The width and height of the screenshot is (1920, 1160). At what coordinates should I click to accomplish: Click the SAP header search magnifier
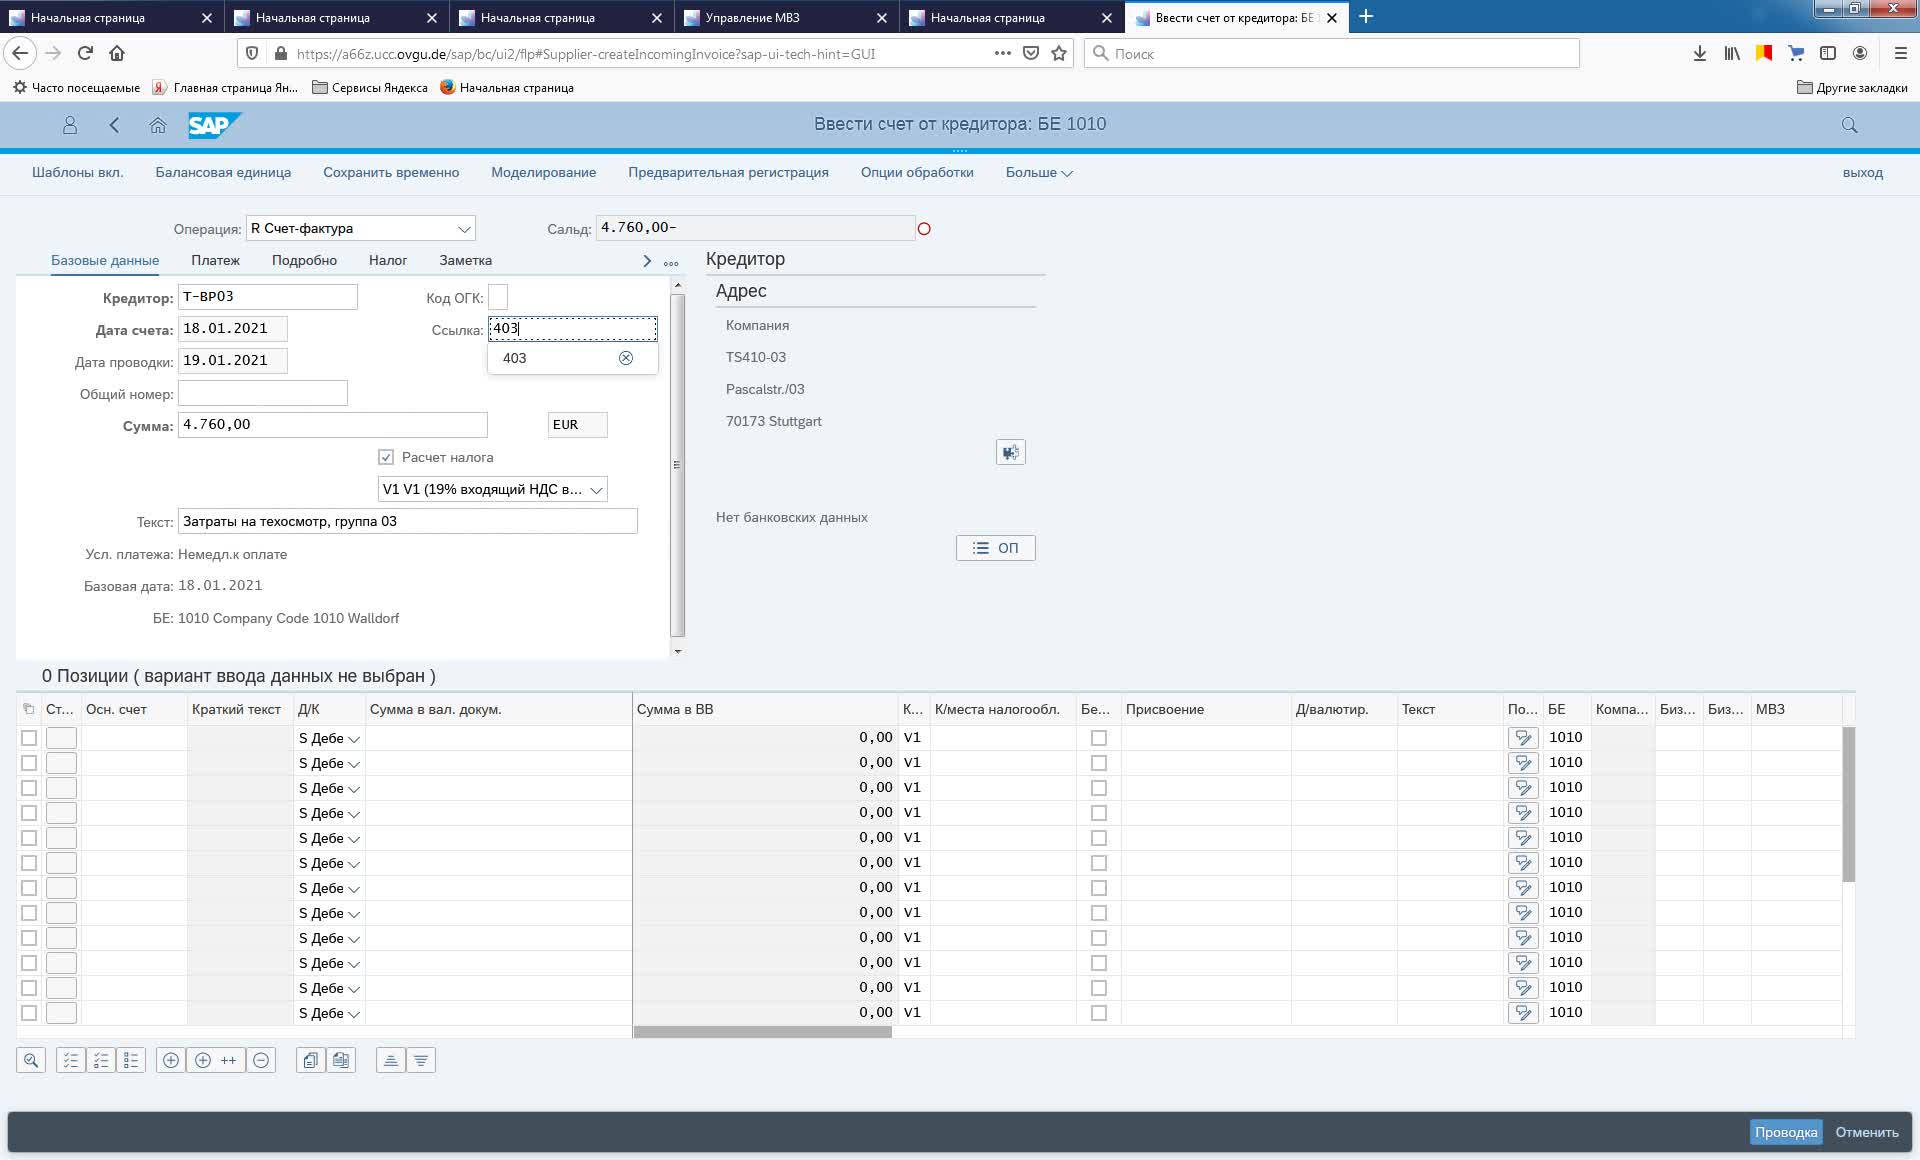click(1849, 125)
